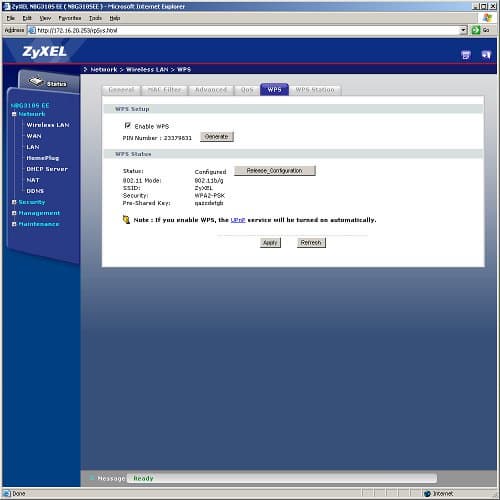Open the wizard icon in the header
The width and height of the screenshot is (500, 500).
tap(466, 55)
